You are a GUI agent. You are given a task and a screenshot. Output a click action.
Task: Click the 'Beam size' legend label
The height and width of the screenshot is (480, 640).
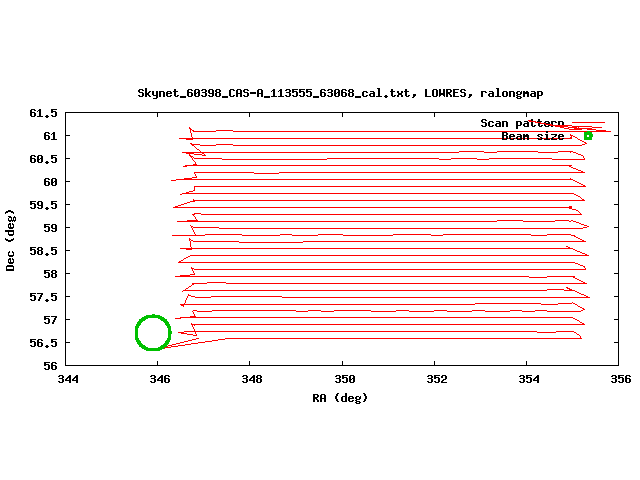[x=533, y=136]
